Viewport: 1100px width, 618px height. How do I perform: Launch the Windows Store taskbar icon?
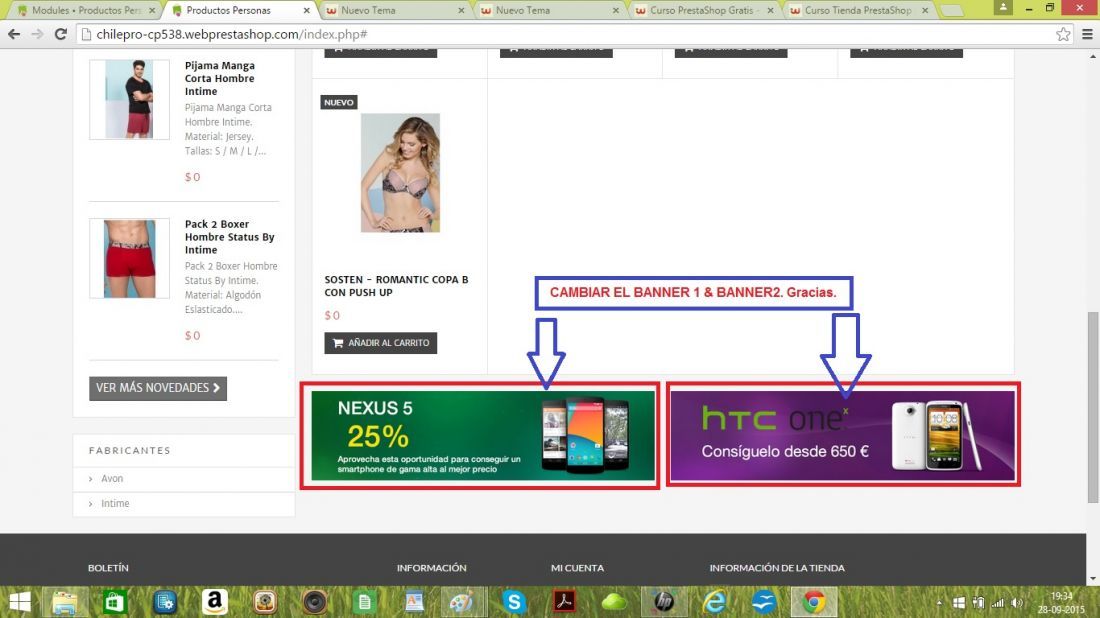(x=114, y=602)
